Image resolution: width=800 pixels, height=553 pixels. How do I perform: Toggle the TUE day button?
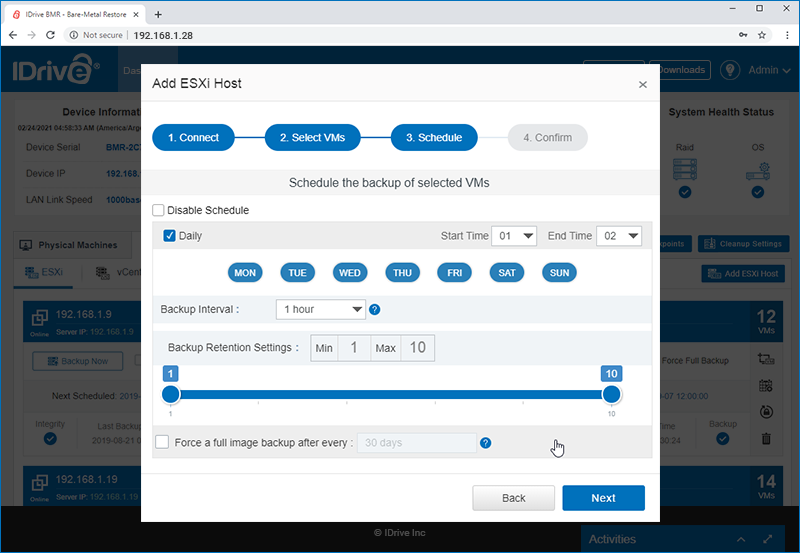click(297, 272)
